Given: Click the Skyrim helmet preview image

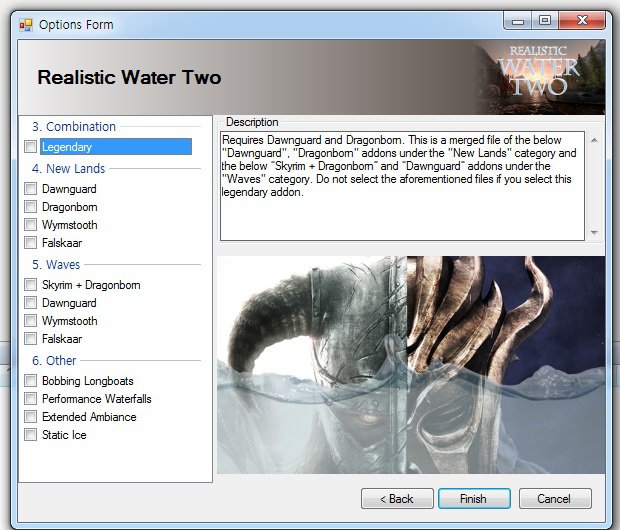Looking at the screenshot, I should [411, 364].
